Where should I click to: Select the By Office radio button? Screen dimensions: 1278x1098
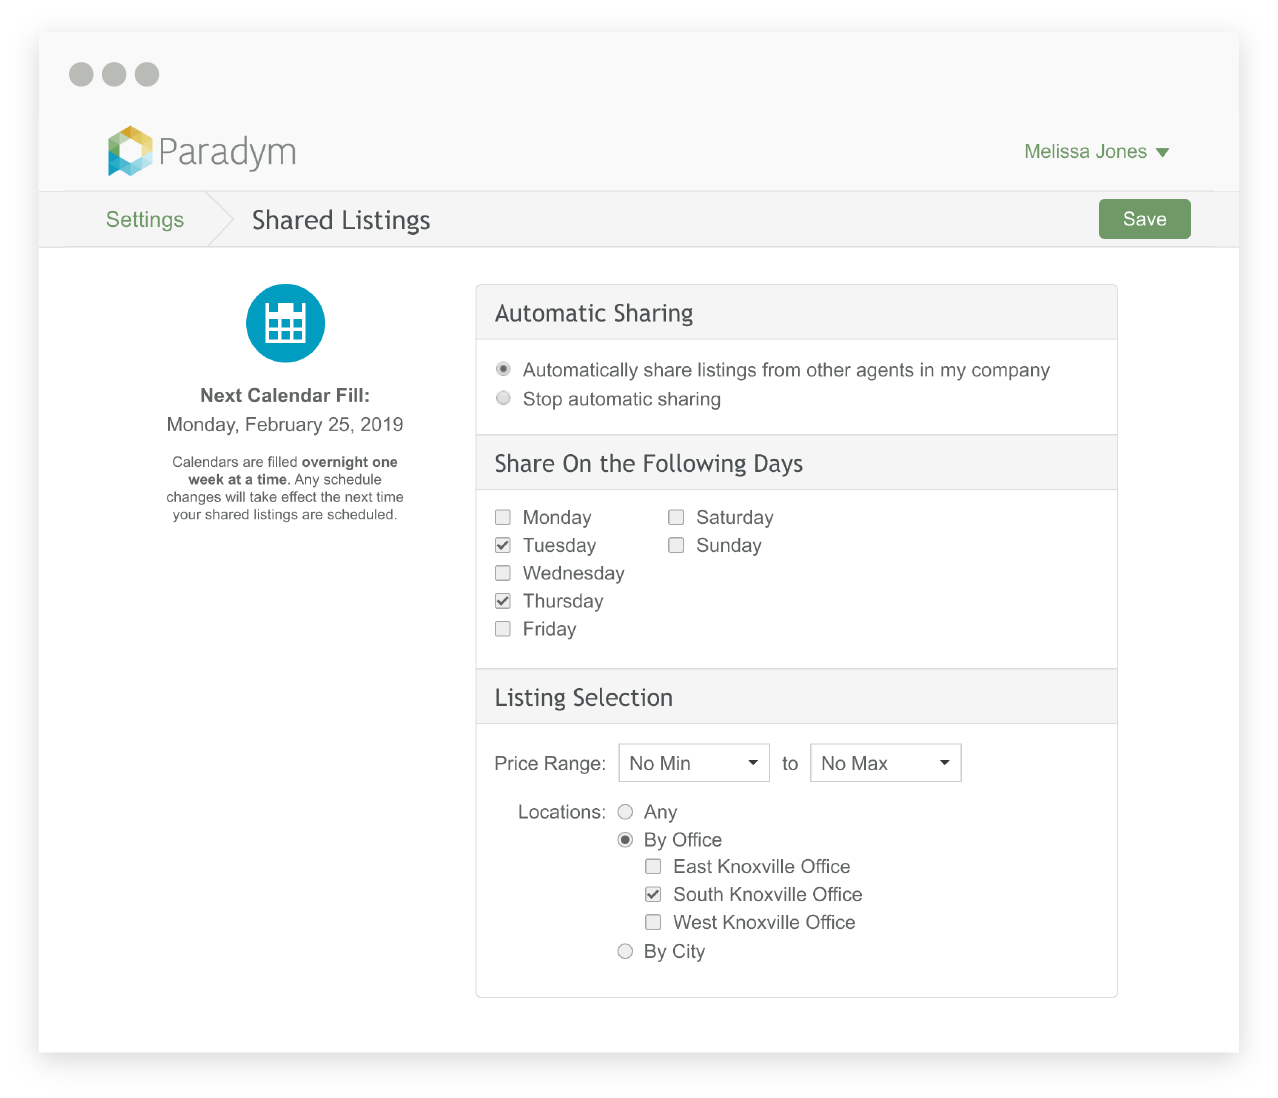click(625, 840)
